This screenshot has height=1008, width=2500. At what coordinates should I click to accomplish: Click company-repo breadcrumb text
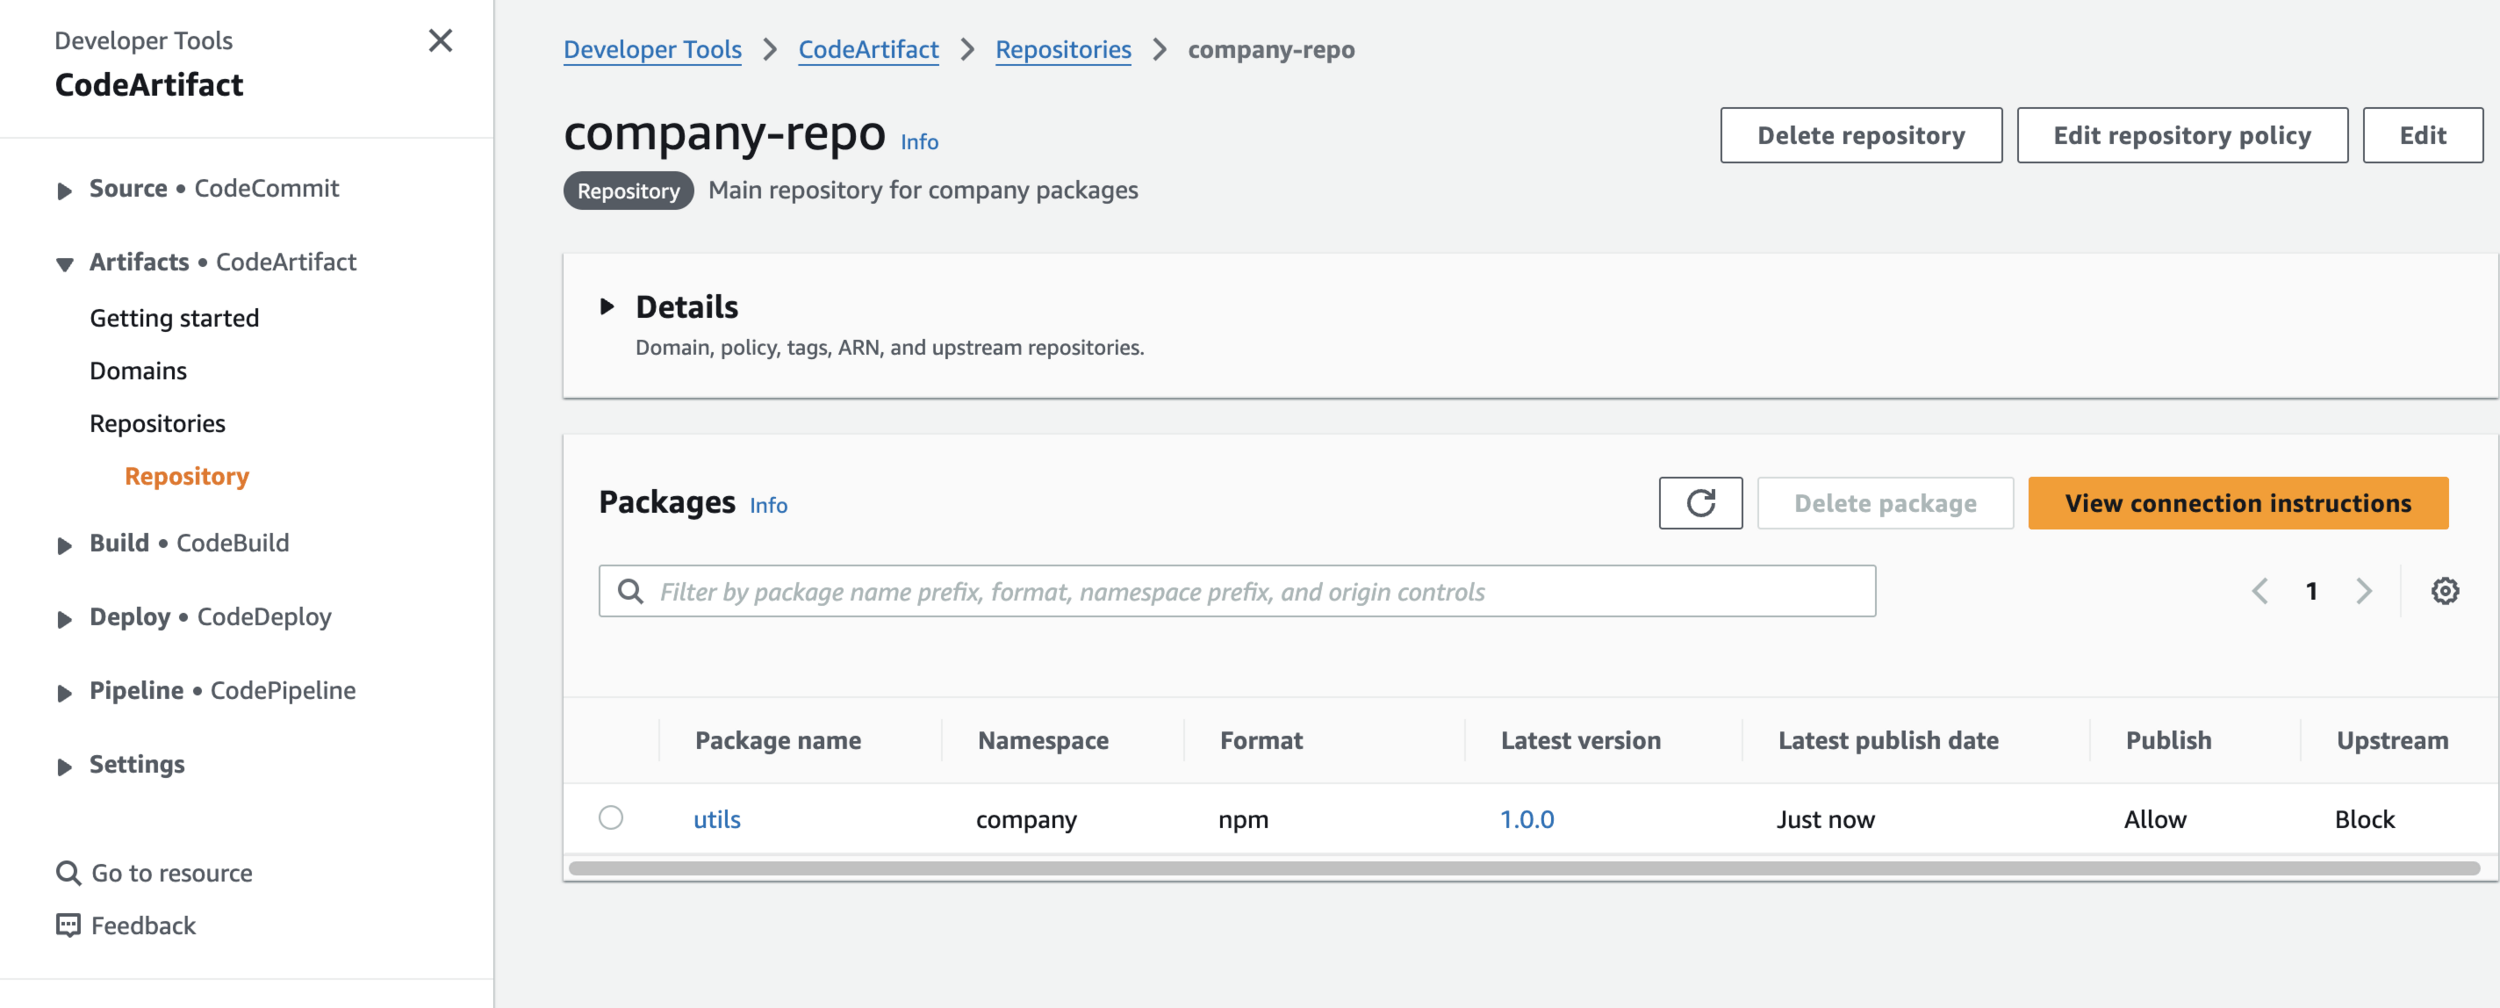(1271, 50)
